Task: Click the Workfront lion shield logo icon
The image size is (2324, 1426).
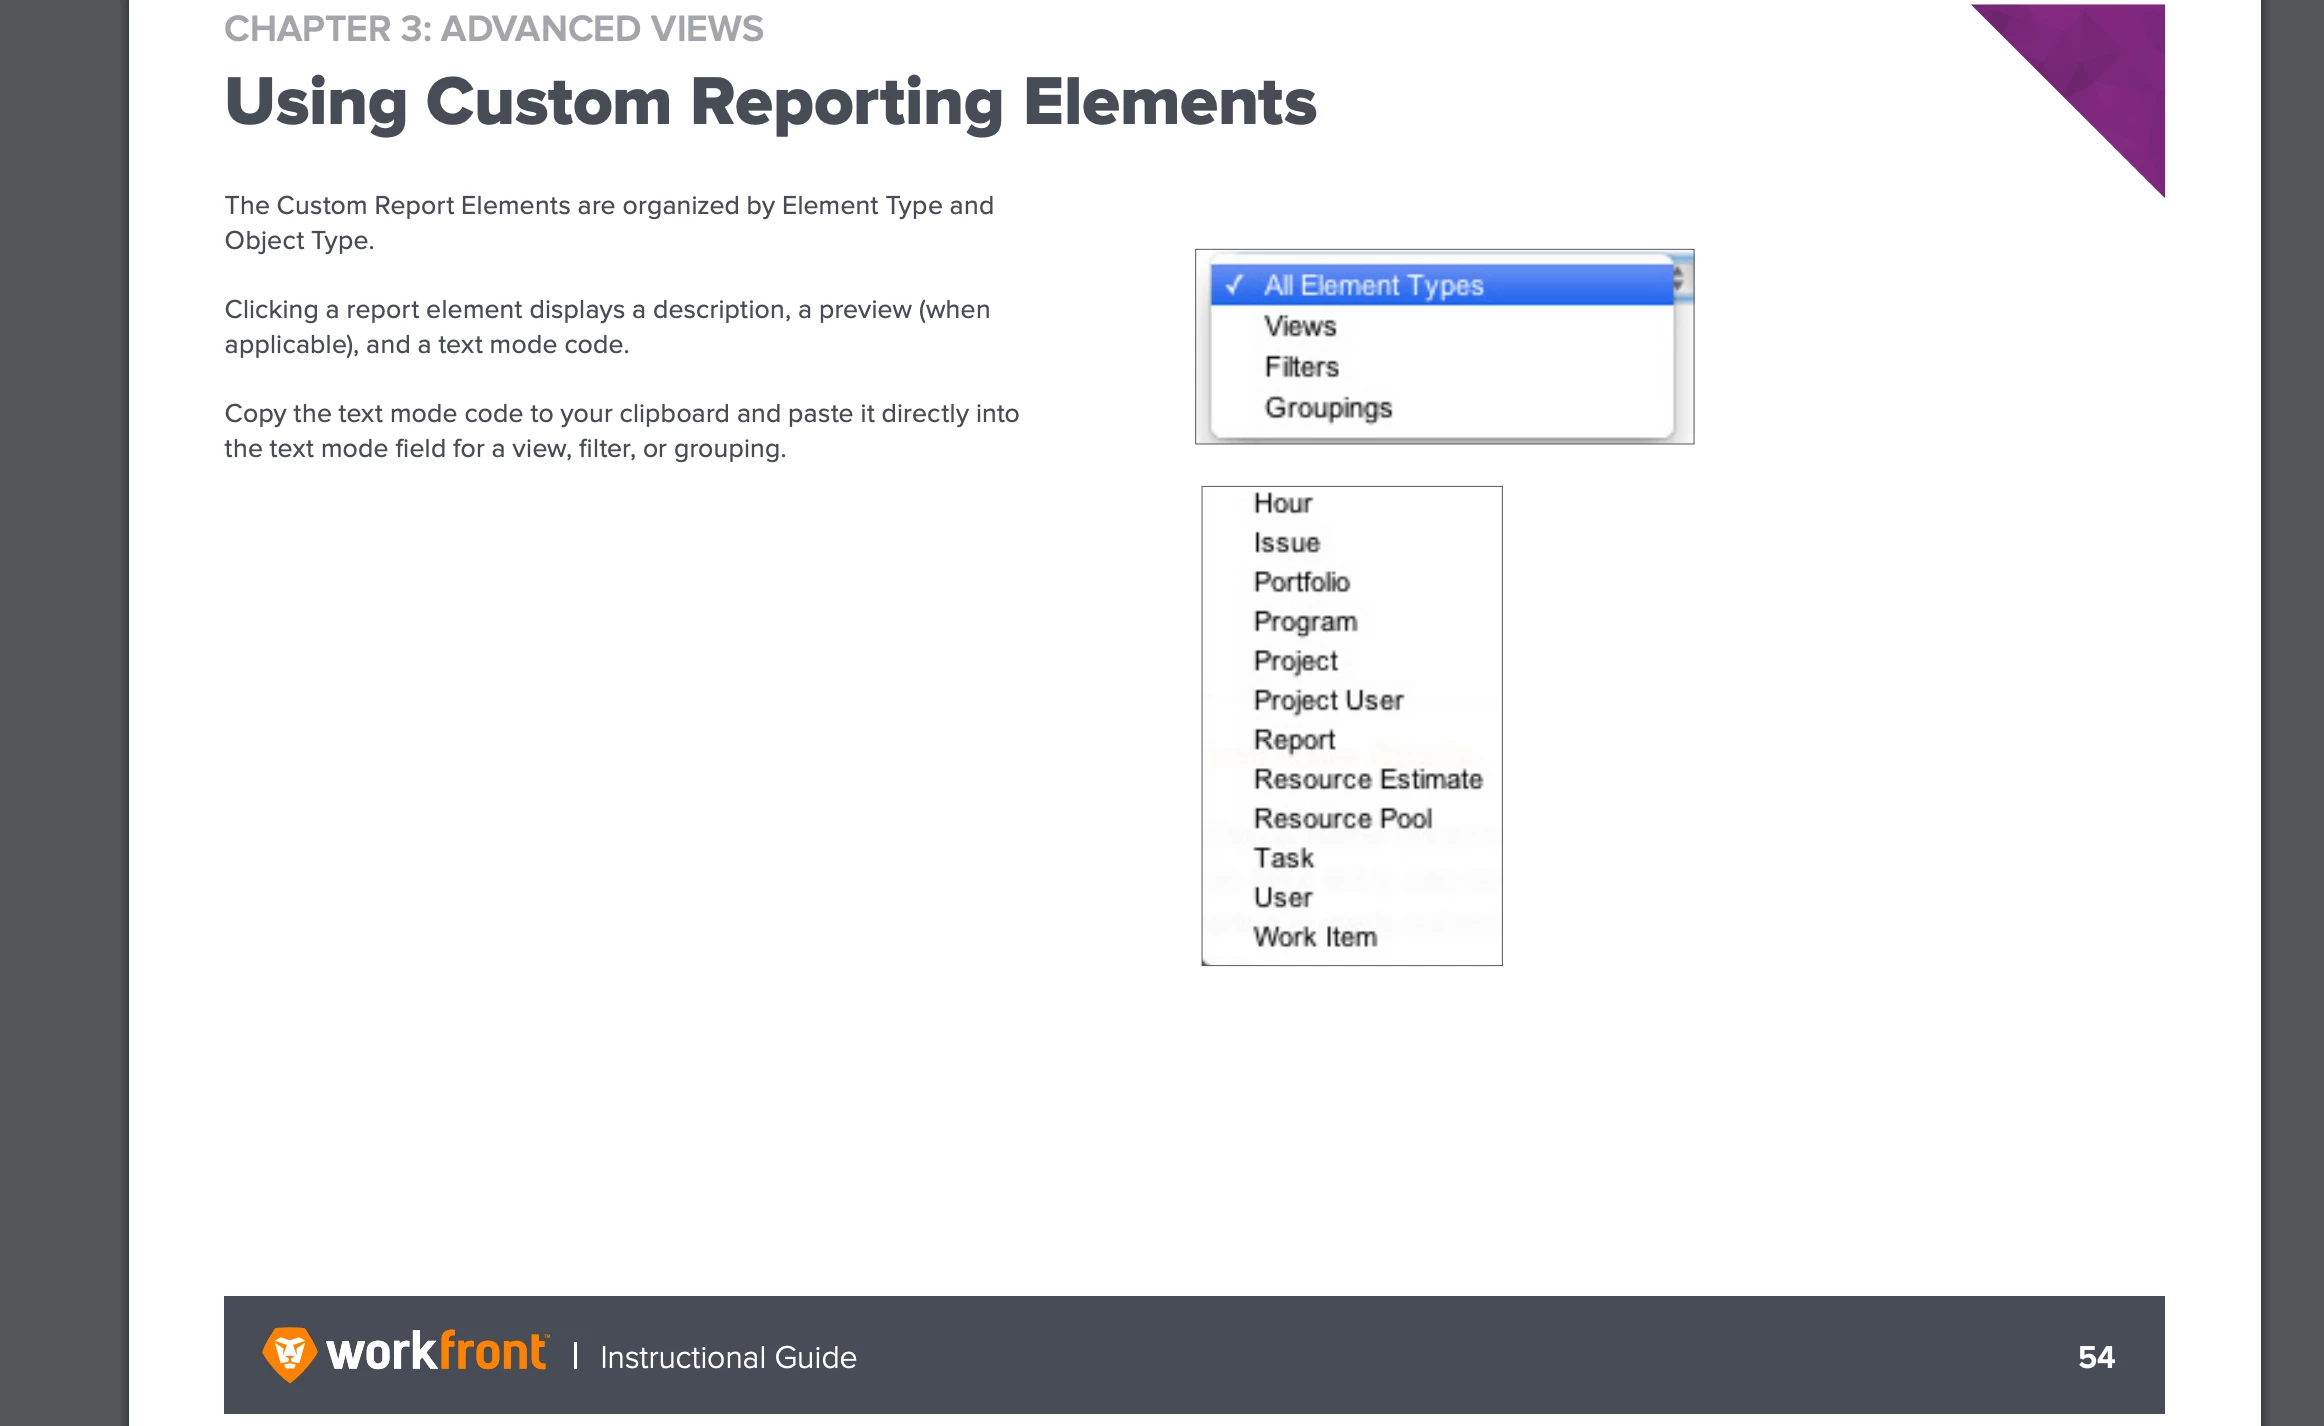Action: pyautogui.click(x=290, y=1355)
